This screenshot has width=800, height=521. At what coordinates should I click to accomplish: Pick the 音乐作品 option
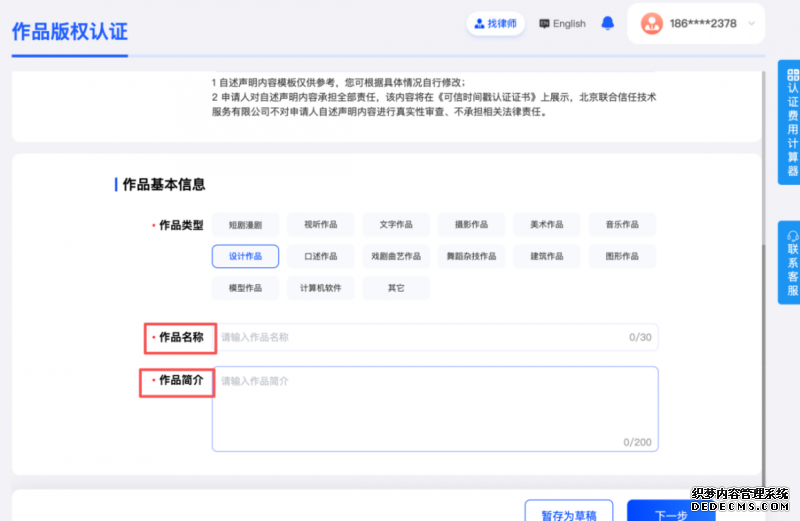[622, 225]
